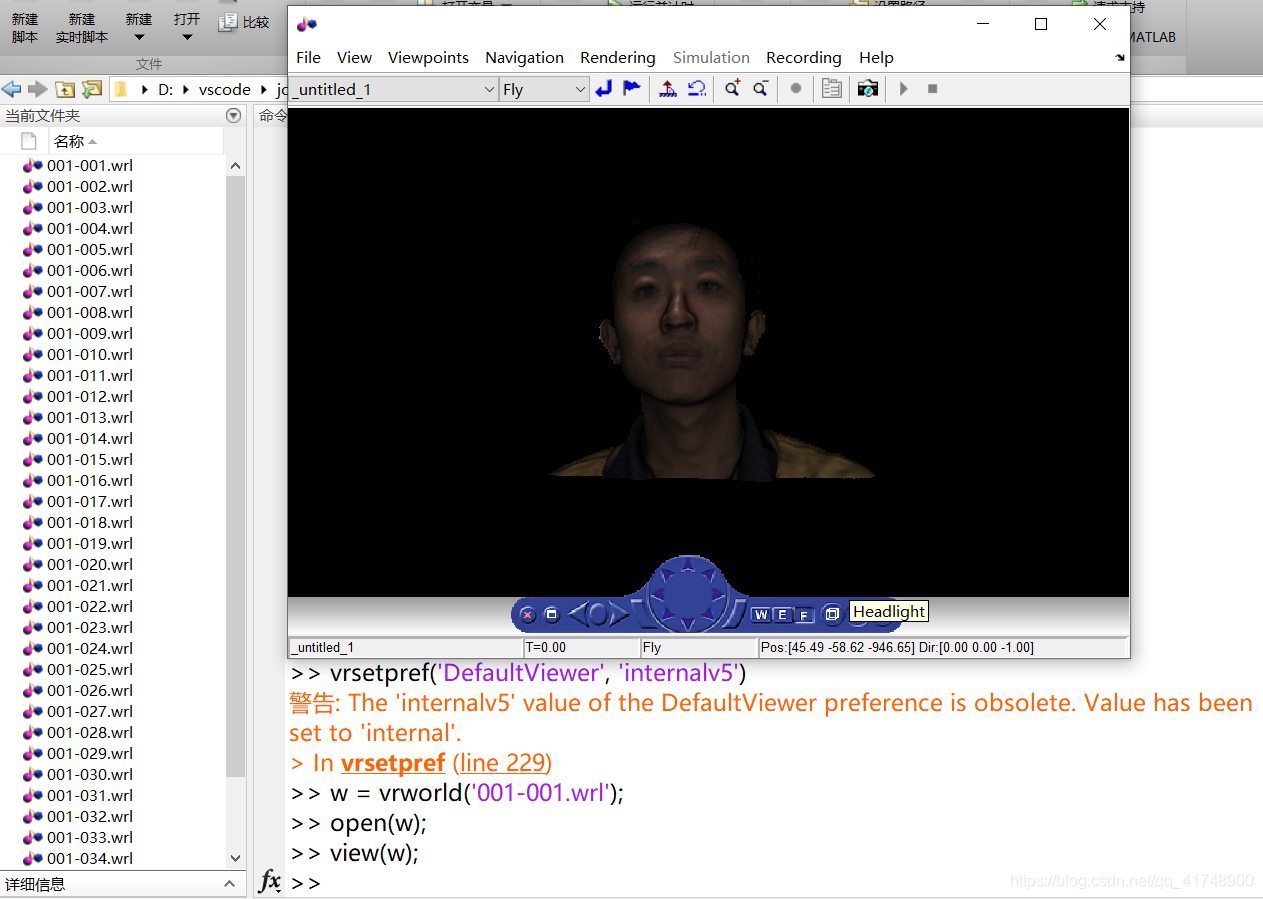Click the fx function browser icon

[270, 882]
